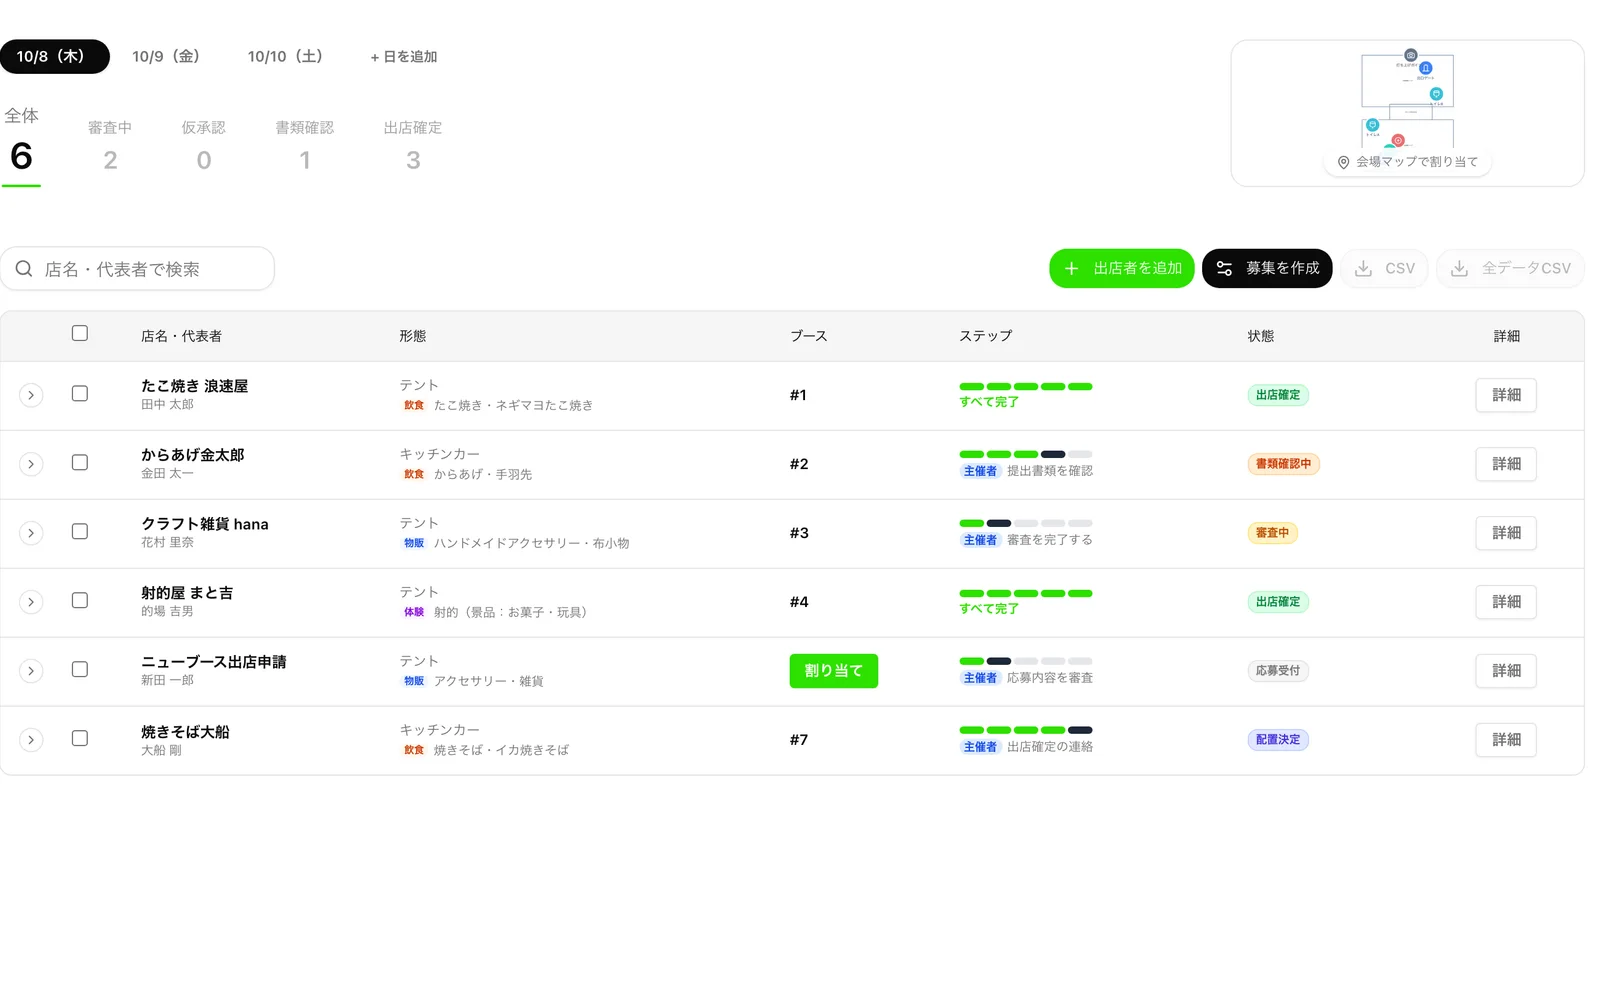The width and height of the screenshot is (1600, 985).
Task: Click the magnifier icon in the search field
Action: tap(24, 269)
